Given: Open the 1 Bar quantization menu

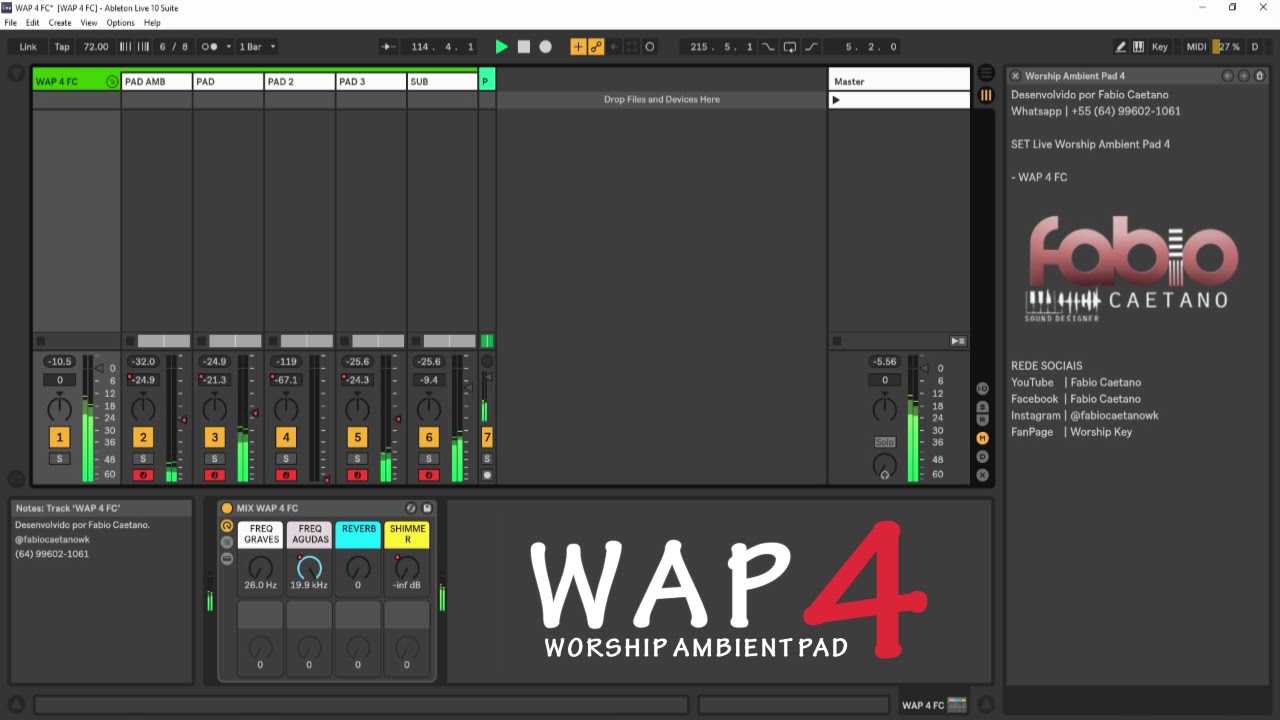Looking at the screenshot, I should coord(258,47).
